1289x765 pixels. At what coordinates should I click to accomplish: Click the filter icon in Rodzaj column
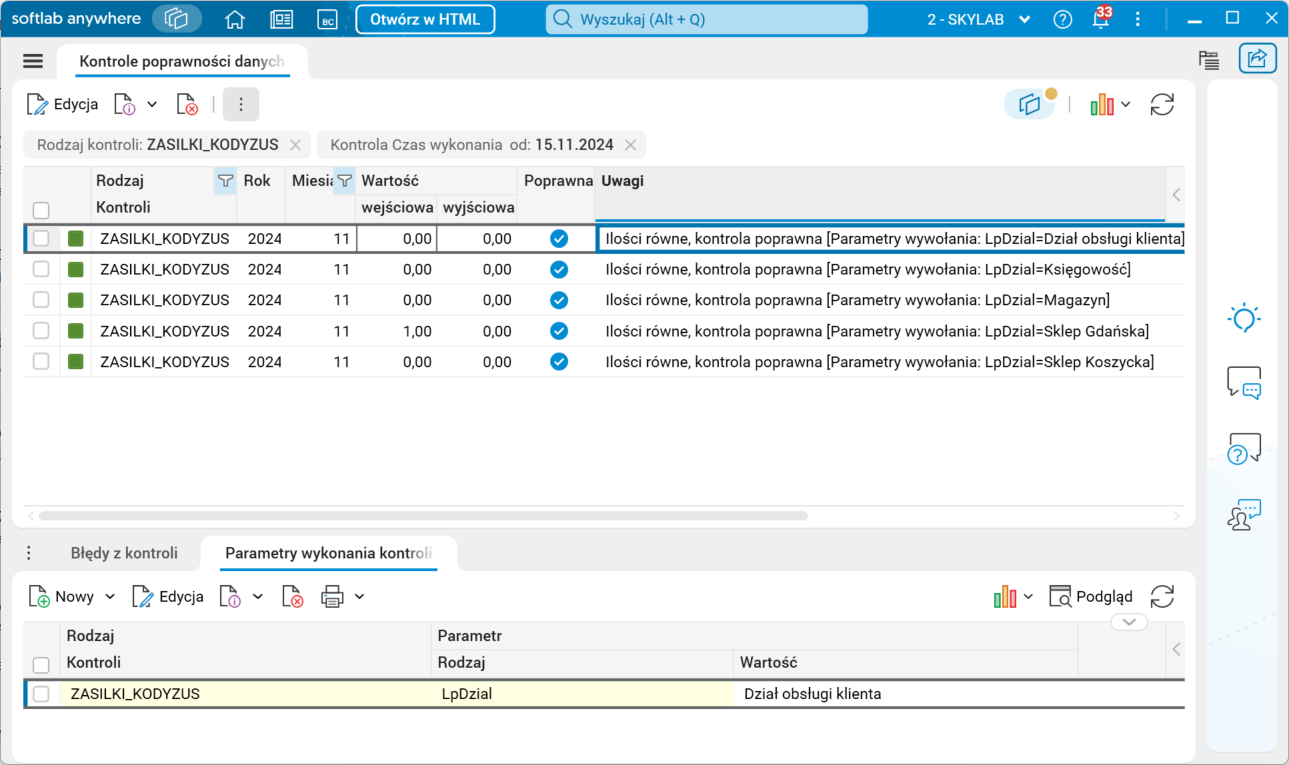click(x=225, y=181)
